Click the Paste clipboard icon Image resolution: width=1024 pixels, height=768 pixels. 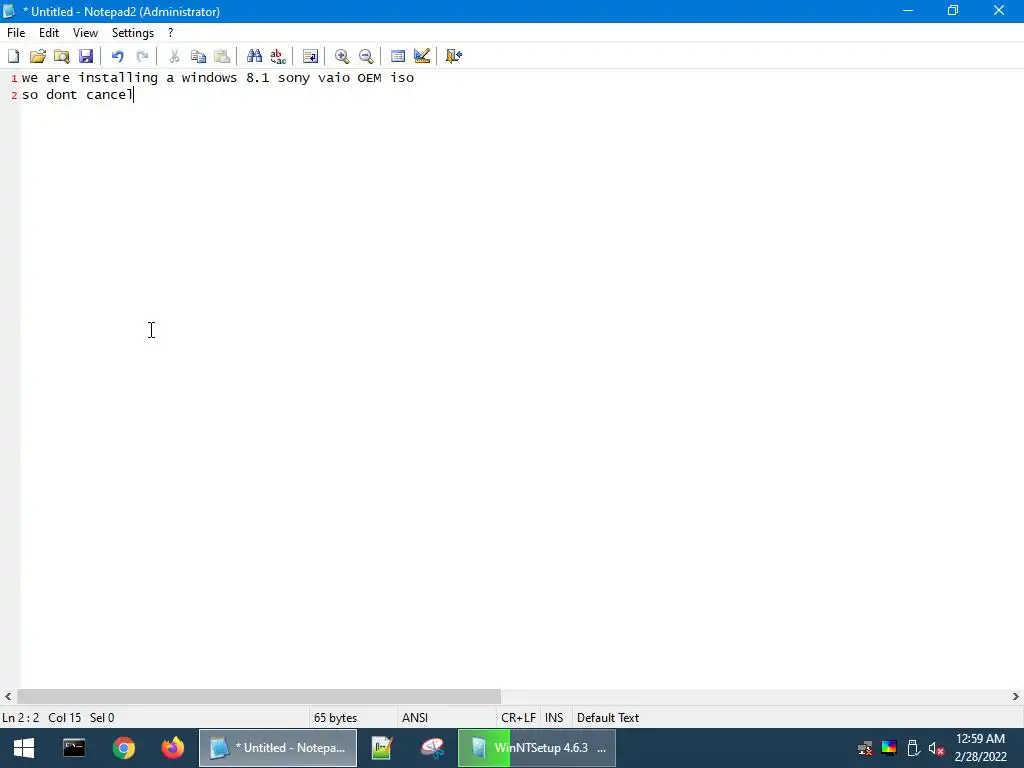222,56
